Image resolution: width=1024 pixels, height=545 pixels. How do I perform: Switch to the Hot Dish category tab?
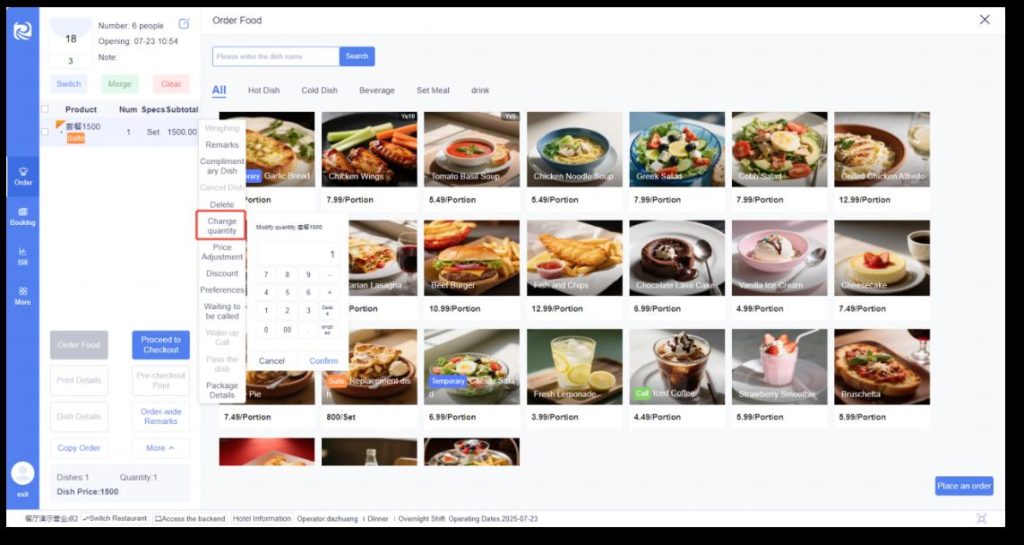click(264, 90)
